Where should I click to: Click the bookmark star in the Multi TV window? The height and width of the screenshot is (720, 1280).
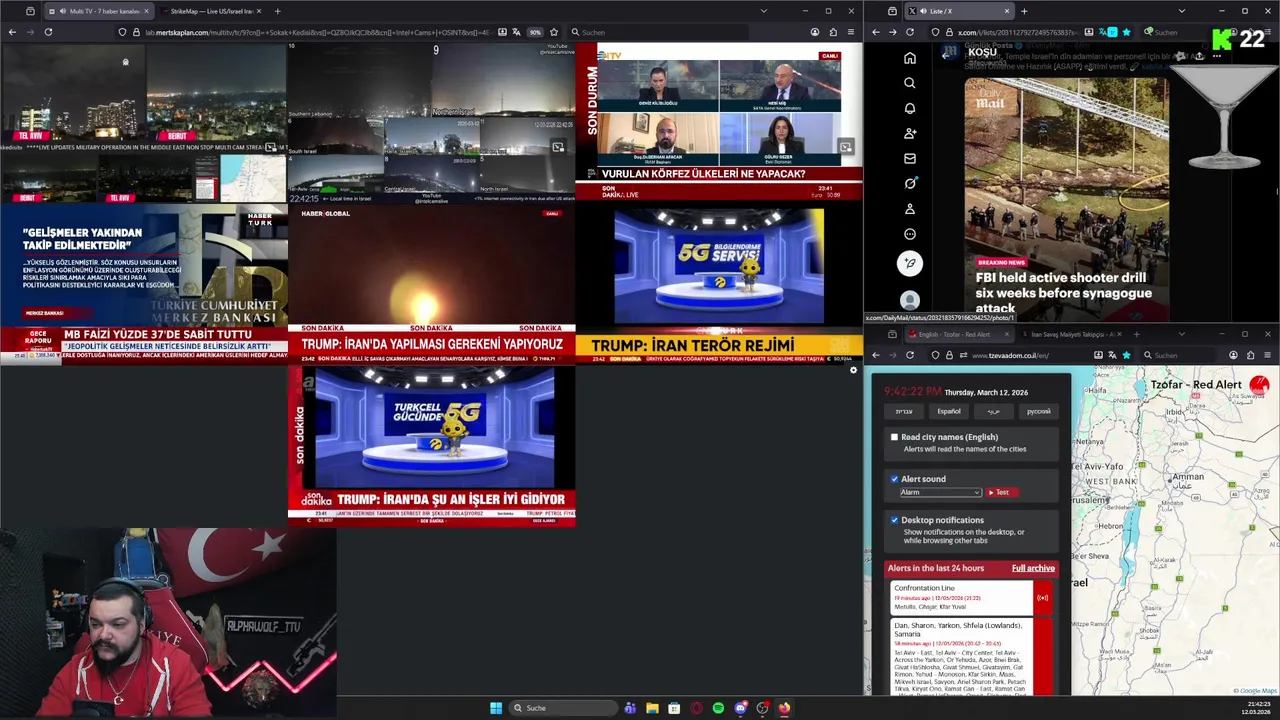tap(553, 32)
